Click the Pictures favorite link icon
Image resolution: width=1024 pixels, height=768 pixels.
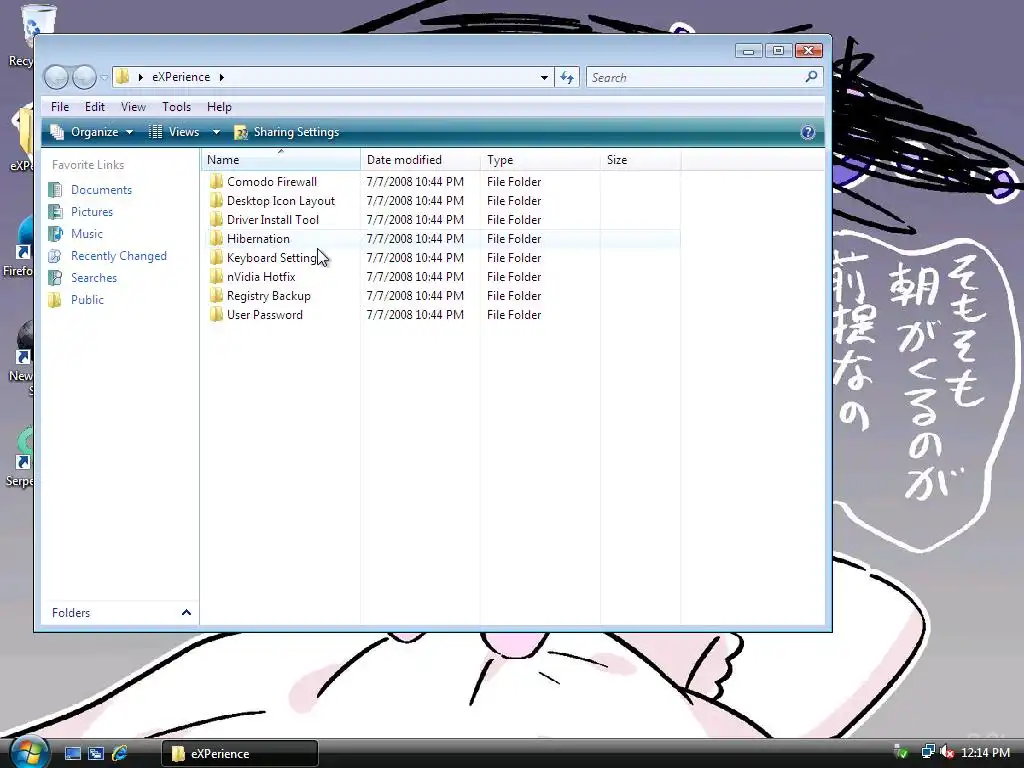pyautogui.click(x=56, y=212)
